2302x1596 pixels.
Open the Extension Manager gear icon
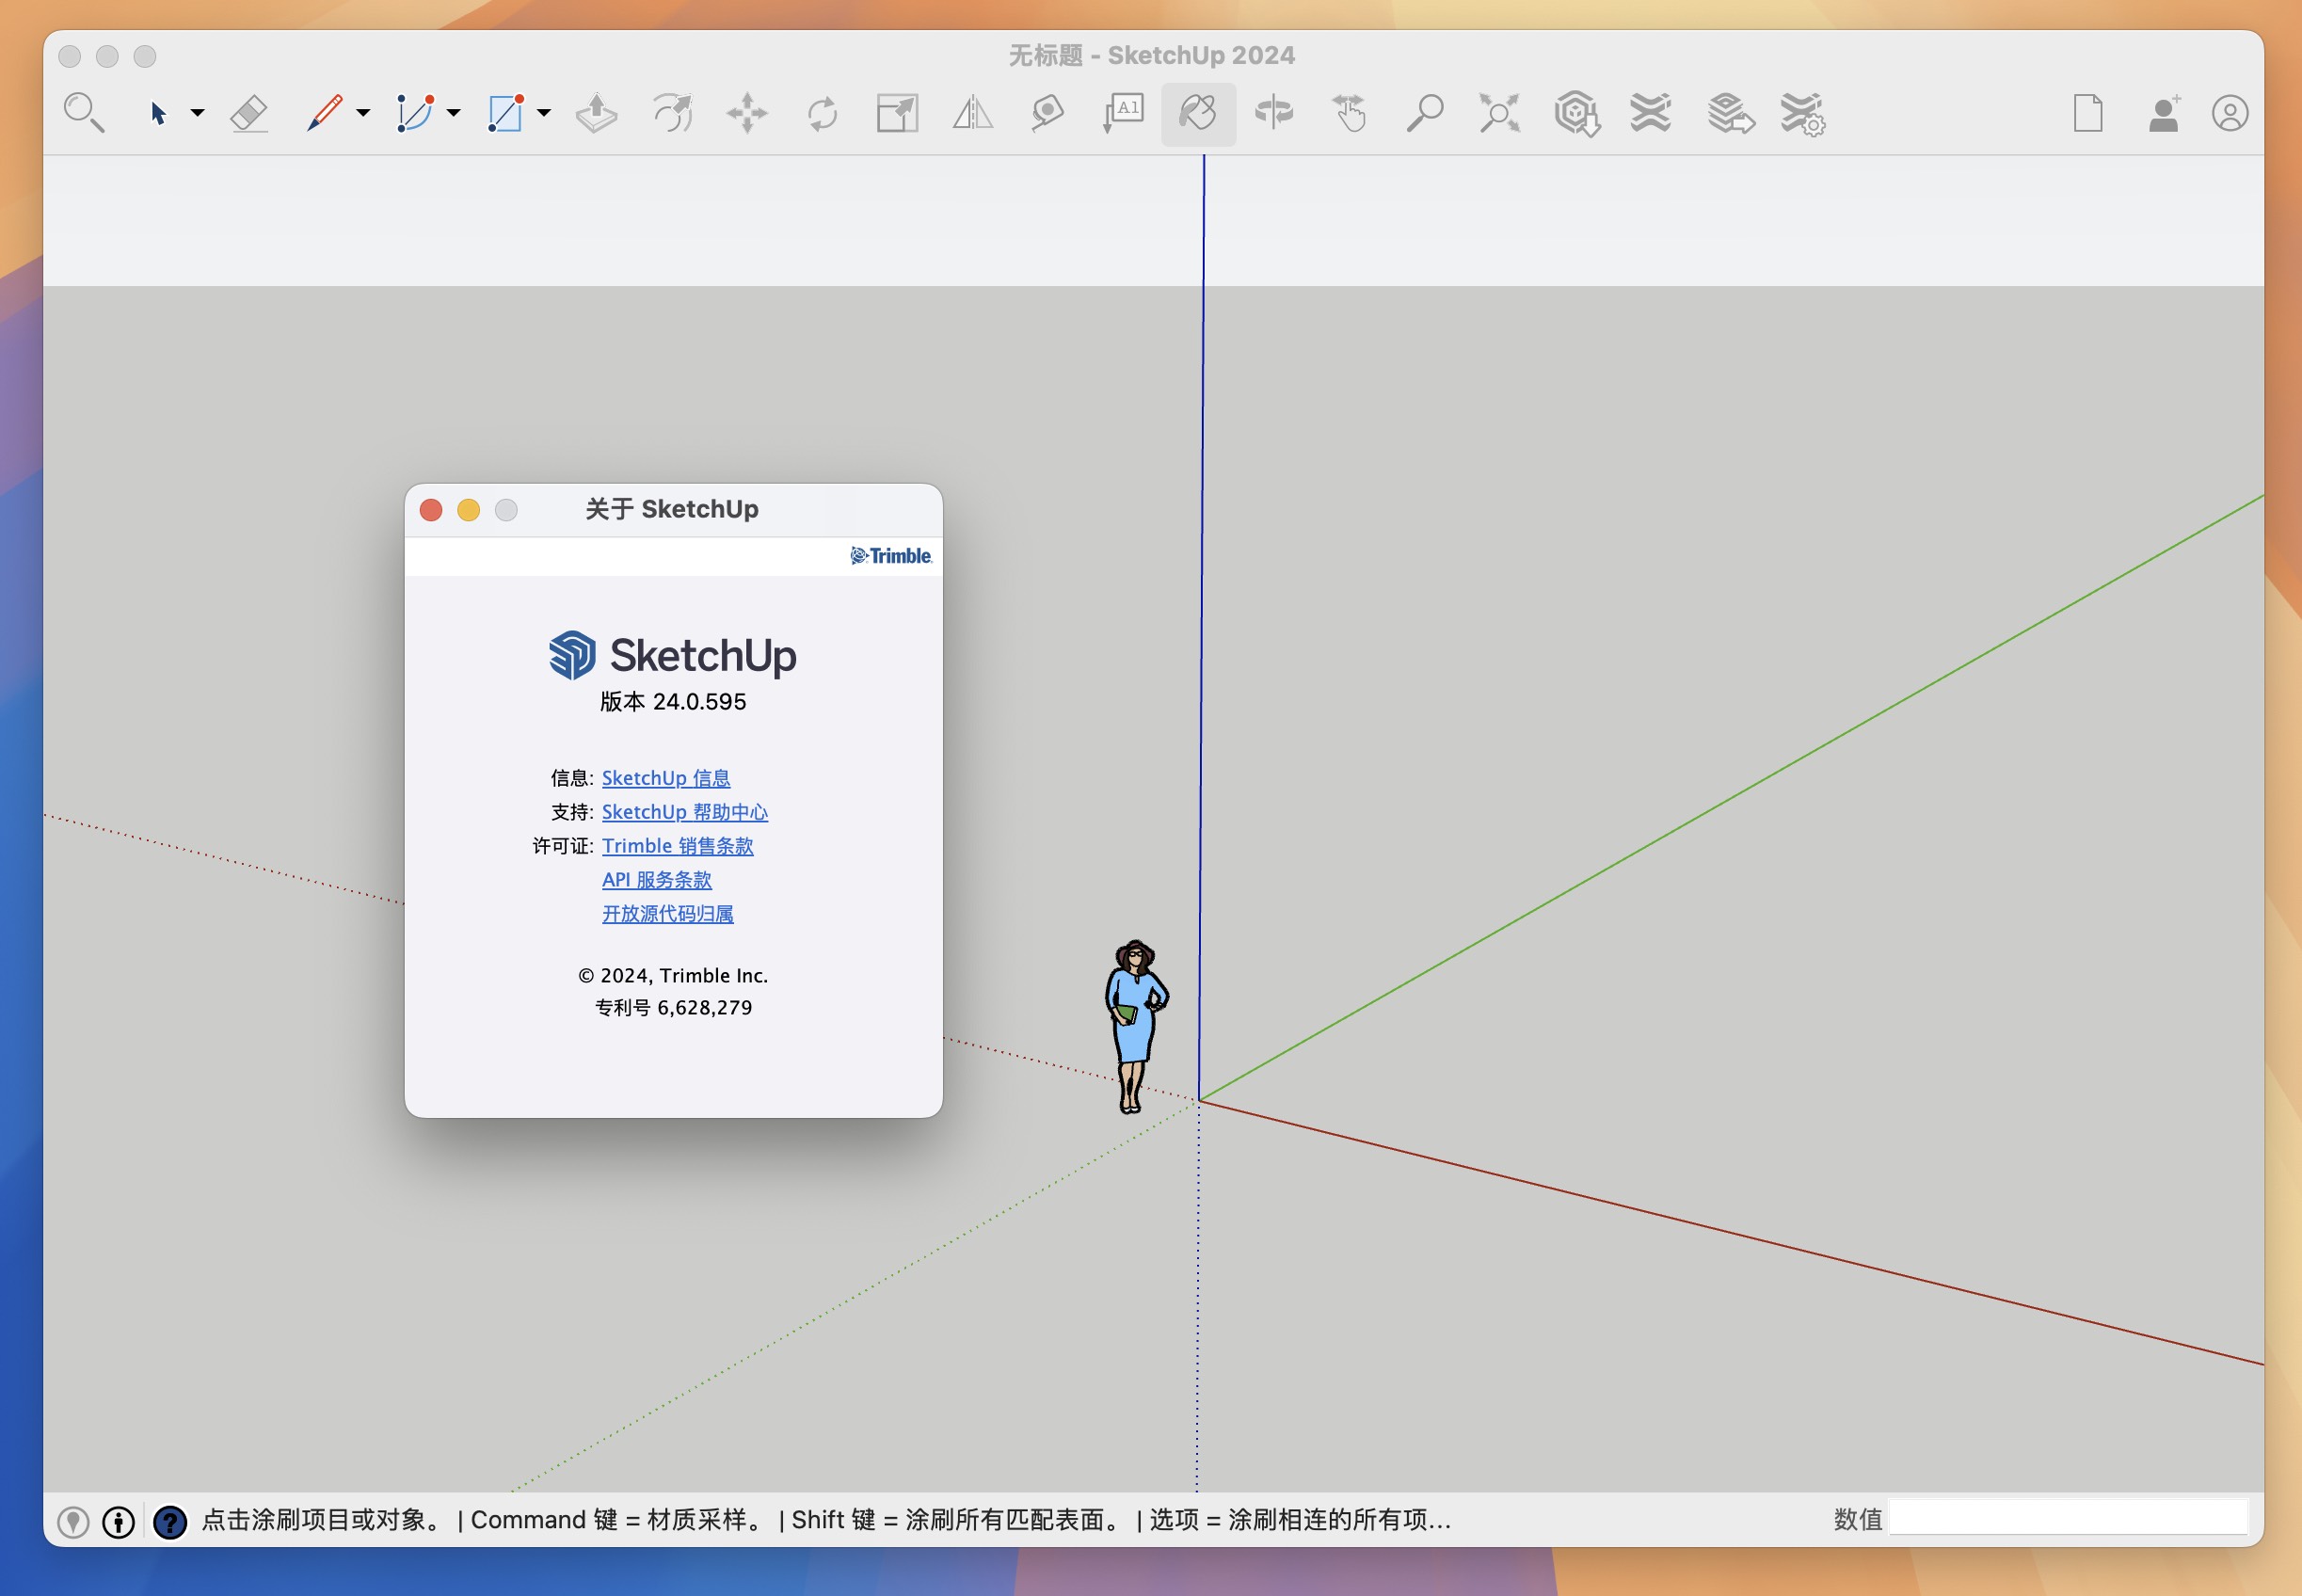[x=1803, y=114]
